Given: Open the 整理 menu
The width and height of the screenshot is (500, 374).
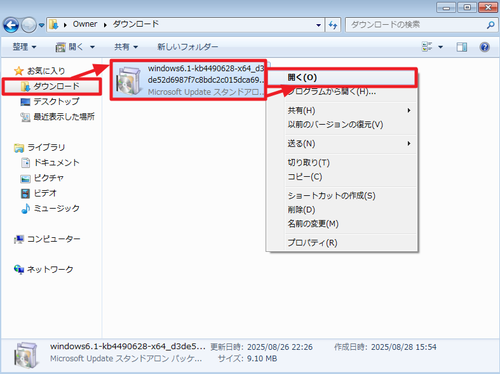Looking at the screenshot, I should point(24,47).
